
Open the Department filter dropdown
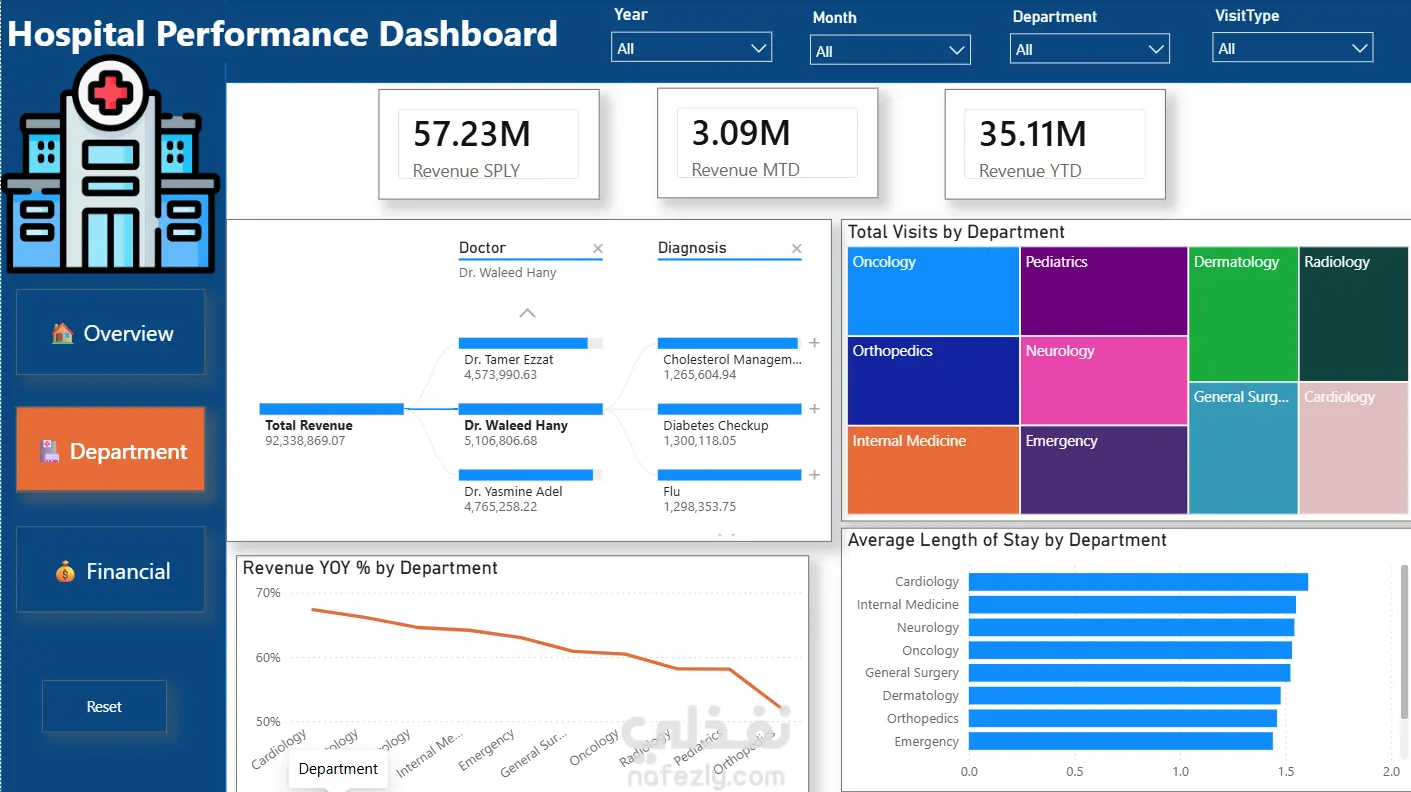click(1090, 49)
